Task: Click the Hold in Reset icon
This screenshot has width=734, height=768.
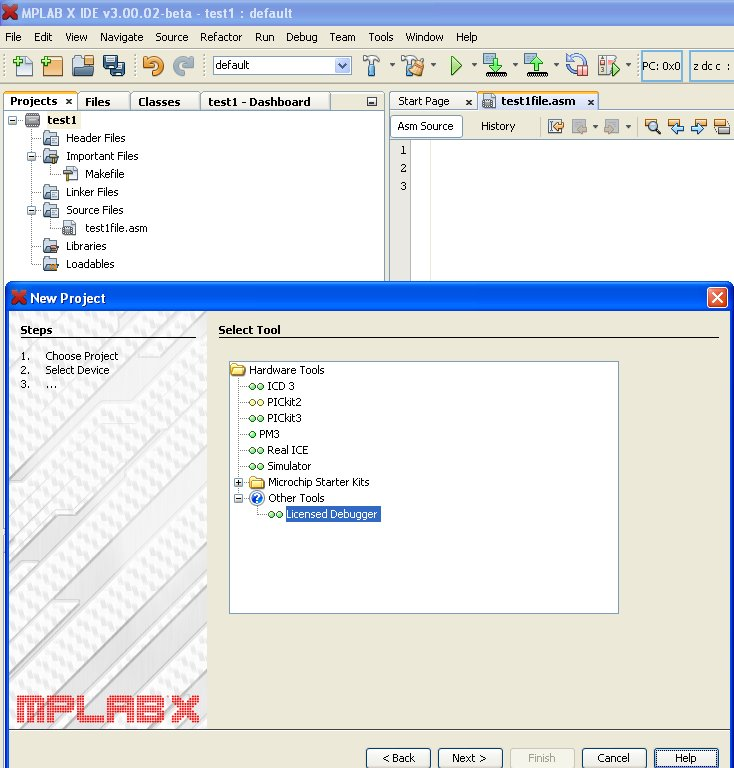Action: (577, 65)
